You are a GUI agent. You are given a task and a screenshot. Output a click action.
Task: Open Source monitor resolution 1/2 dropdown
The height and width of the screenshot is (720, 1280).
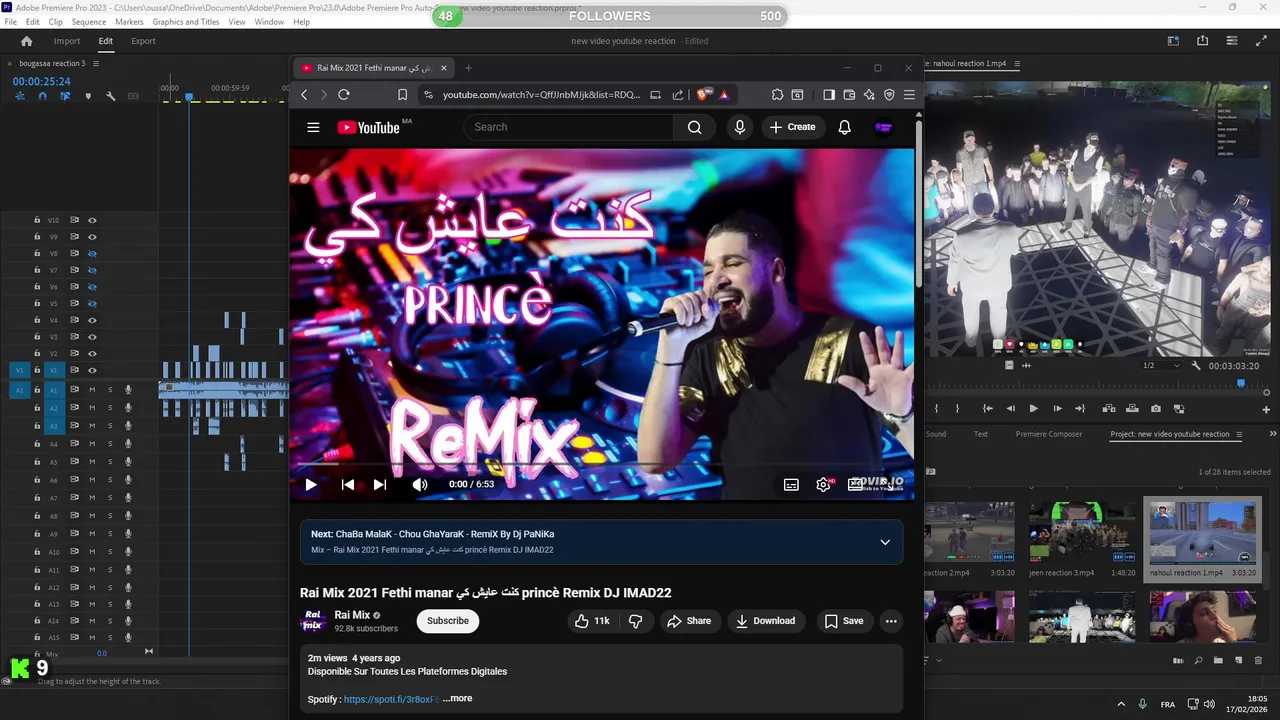(x=1161, y=365)
